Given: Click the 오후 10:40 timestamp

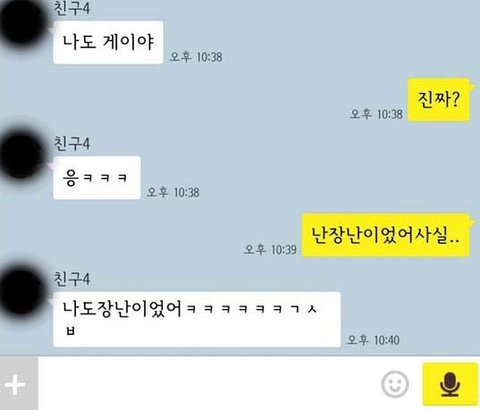Looking at the screenshot, I should pos(373,340).
